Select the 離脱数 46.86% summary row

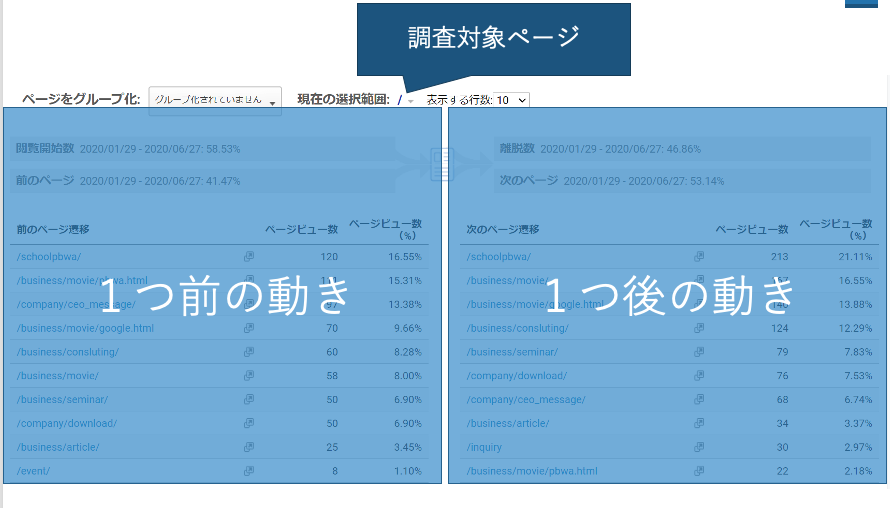click(682, 149)
